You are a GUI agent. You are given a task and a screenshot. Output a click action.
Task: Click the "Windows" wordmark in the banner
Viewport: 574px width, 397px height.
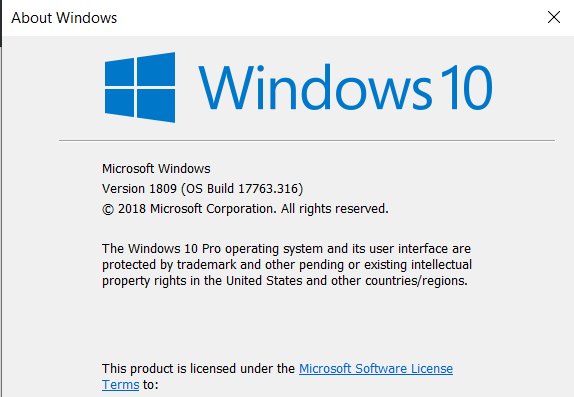[315, 87]
